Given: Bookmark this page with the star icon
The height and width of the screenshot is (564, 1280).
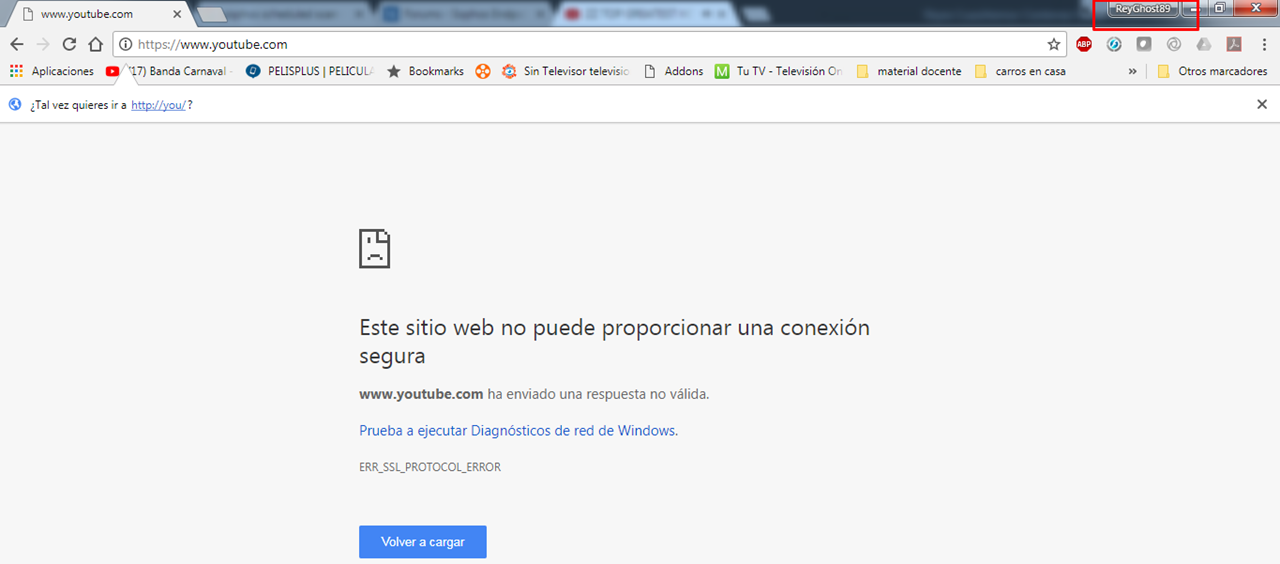Looking at the screenshot, I should (x=1053, y=44).
